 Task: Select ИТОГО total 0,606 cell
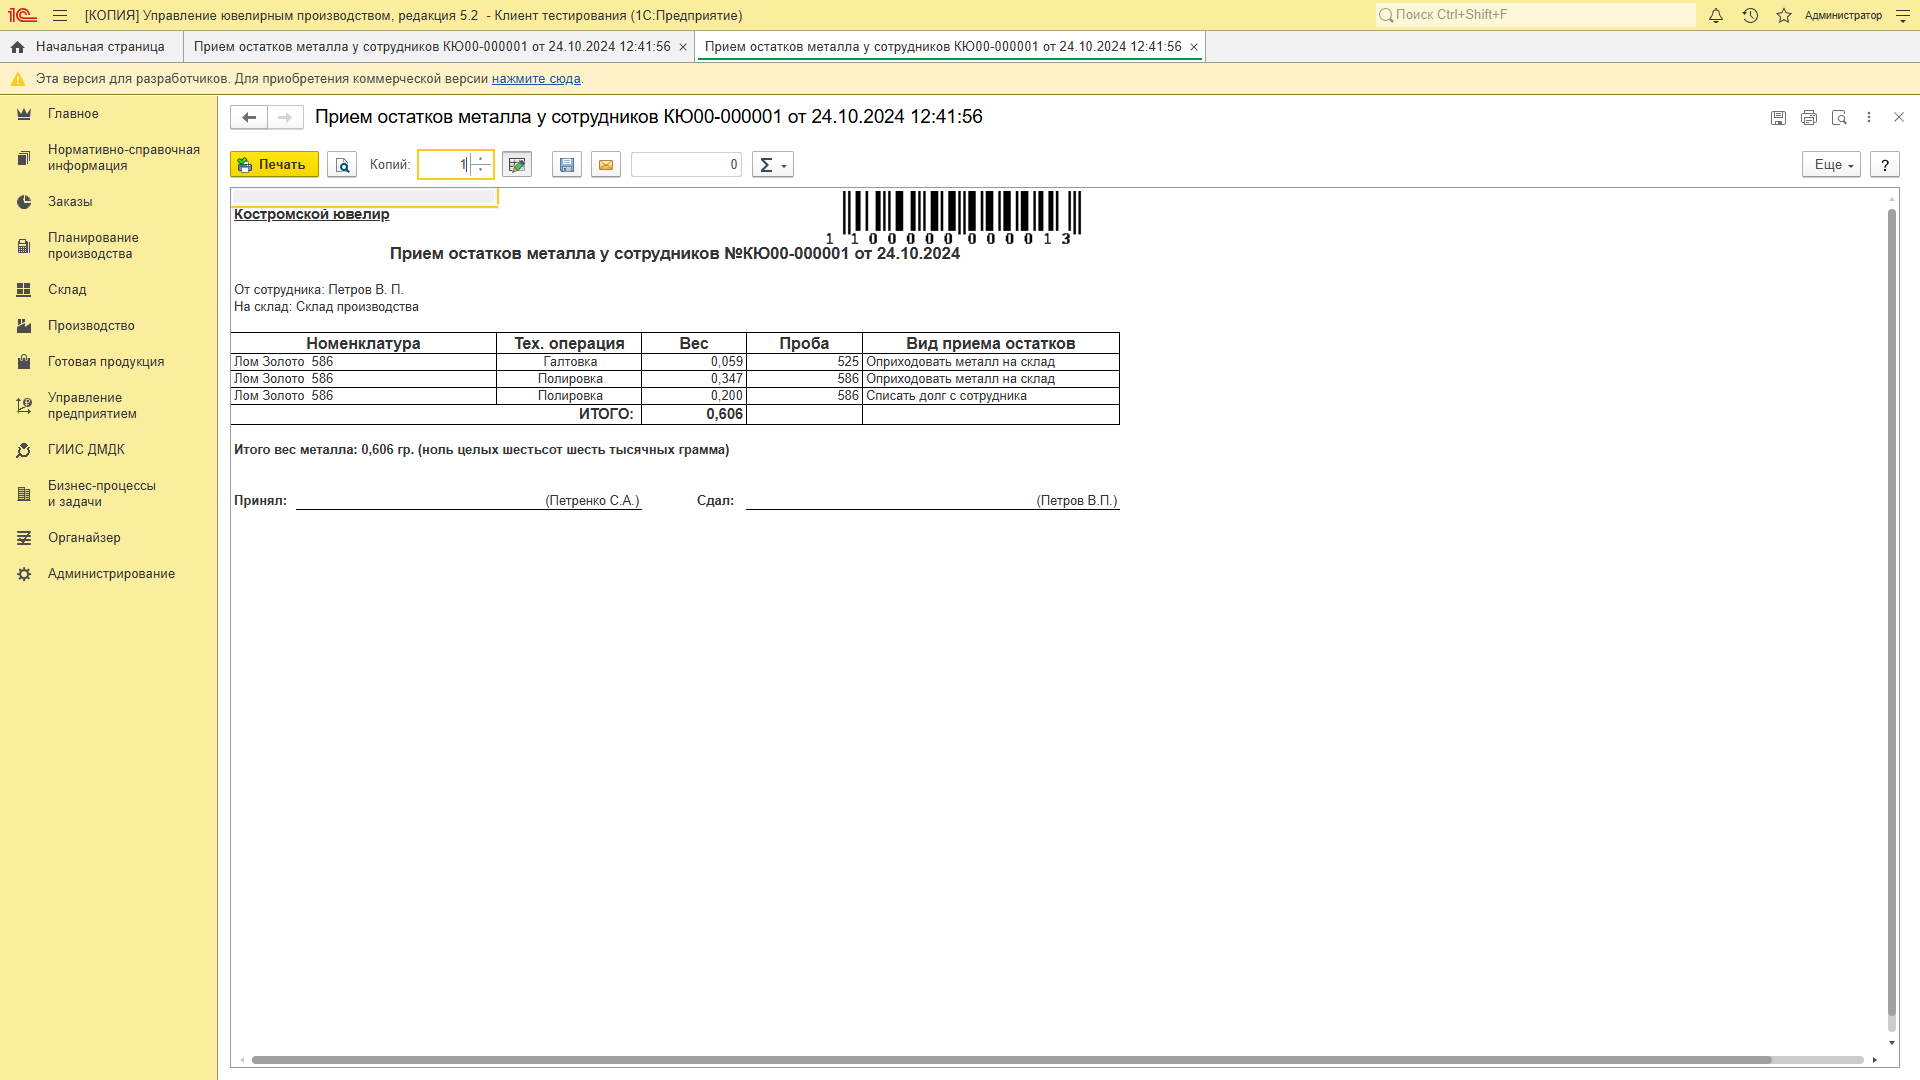coord(694,414)
